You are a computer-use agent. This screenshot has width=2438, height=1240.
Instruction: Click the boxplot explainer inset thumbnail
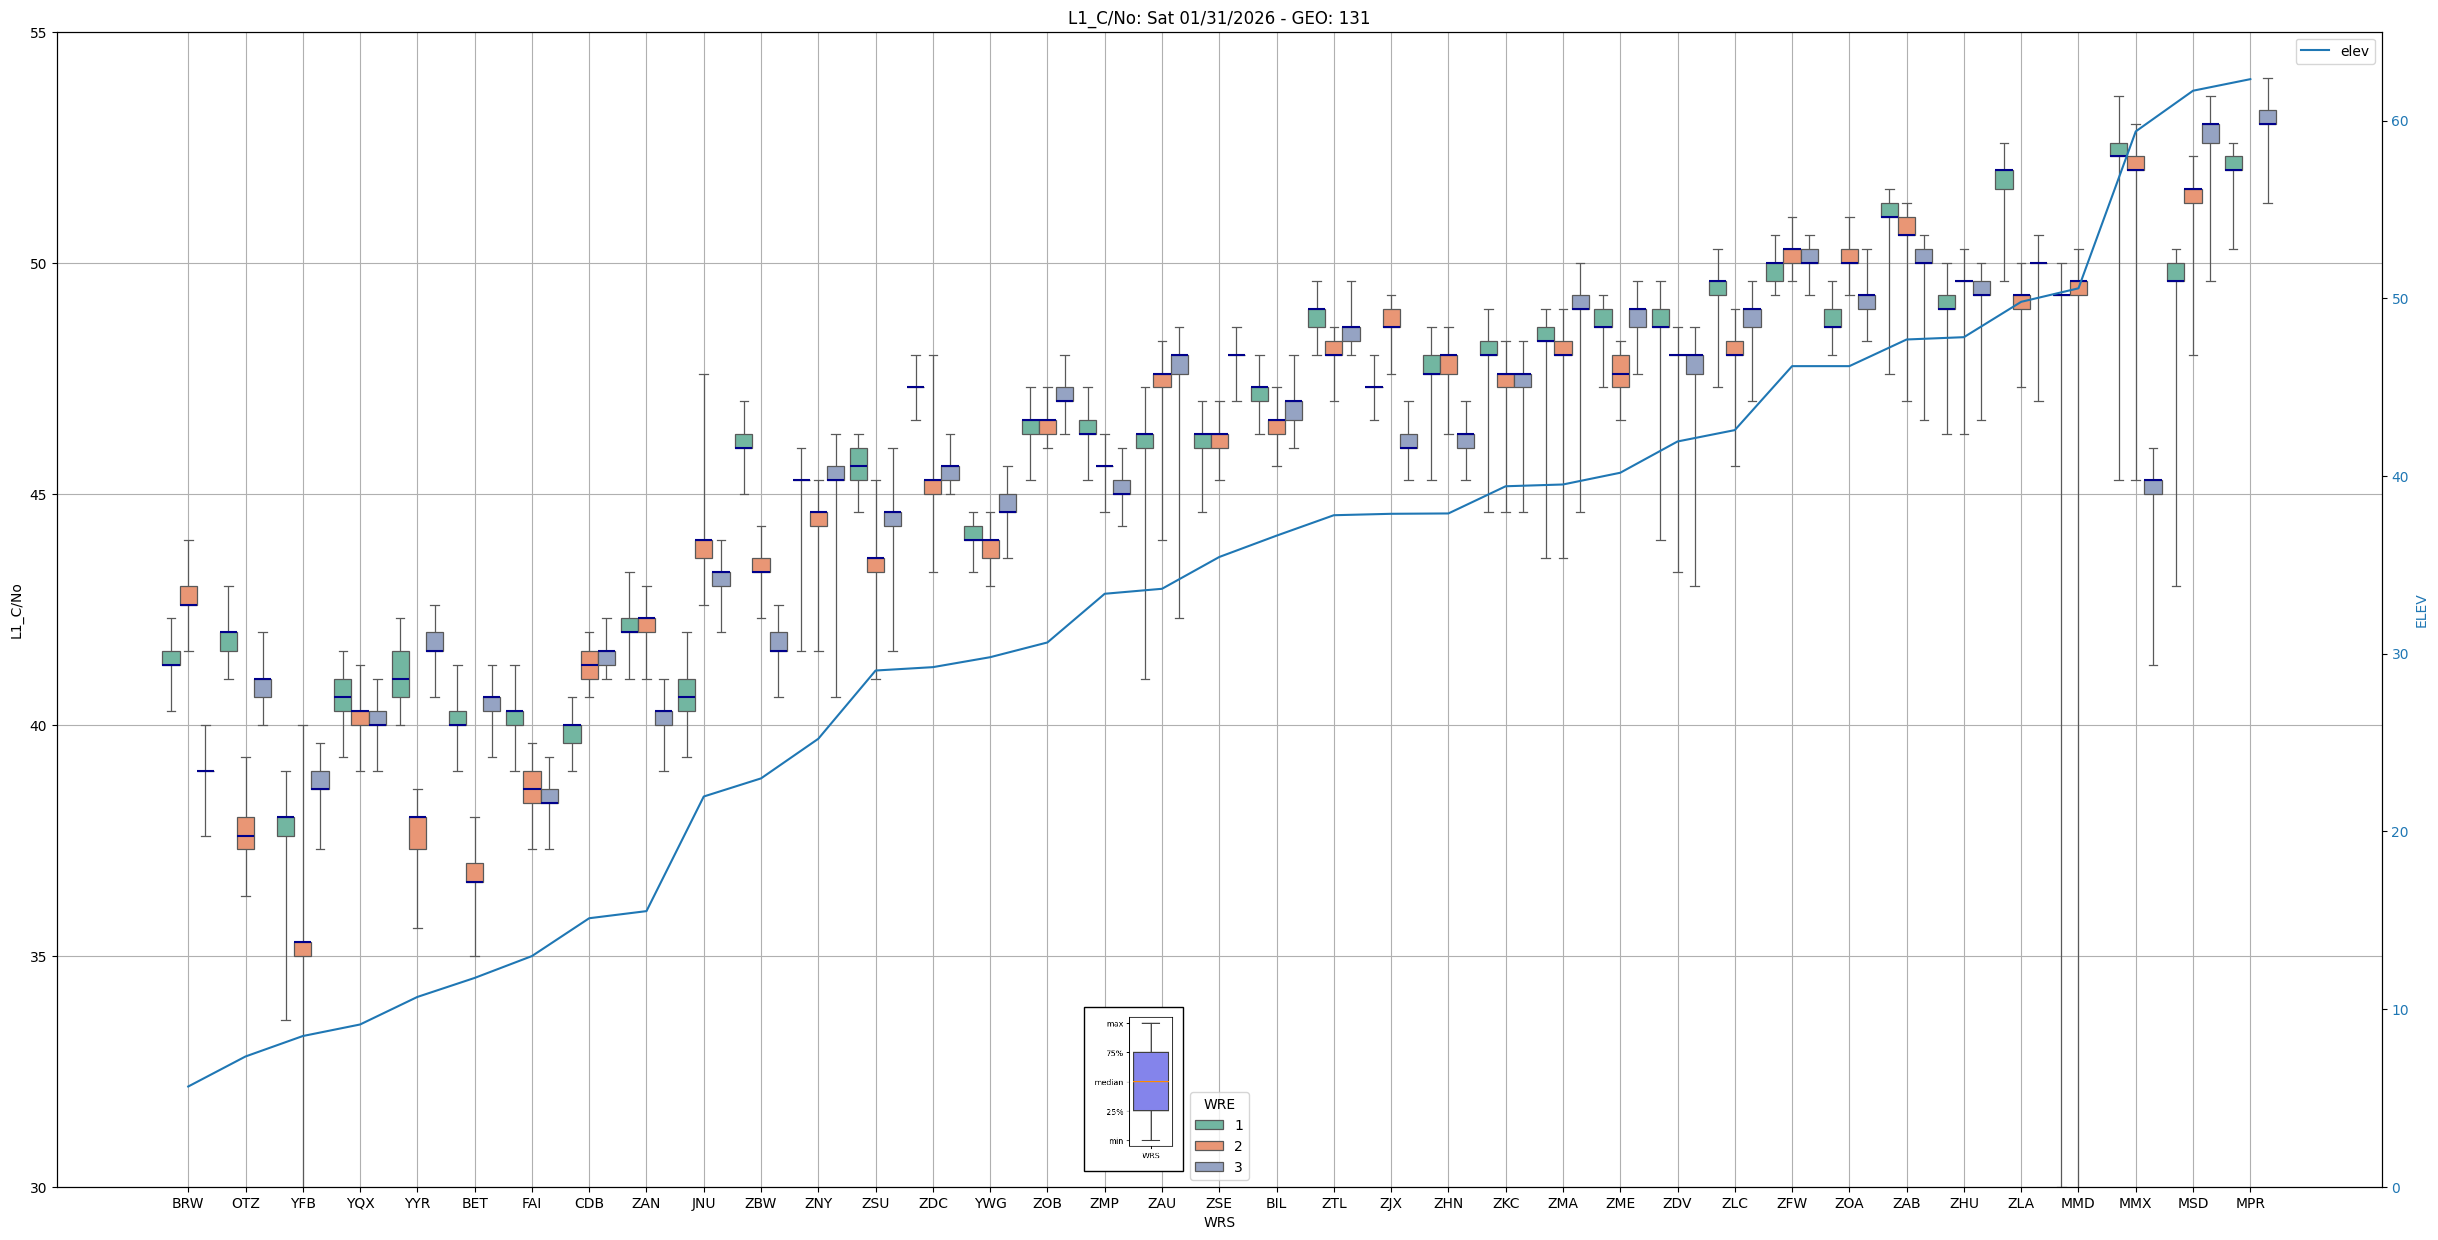click(x=1133, y=1089)
